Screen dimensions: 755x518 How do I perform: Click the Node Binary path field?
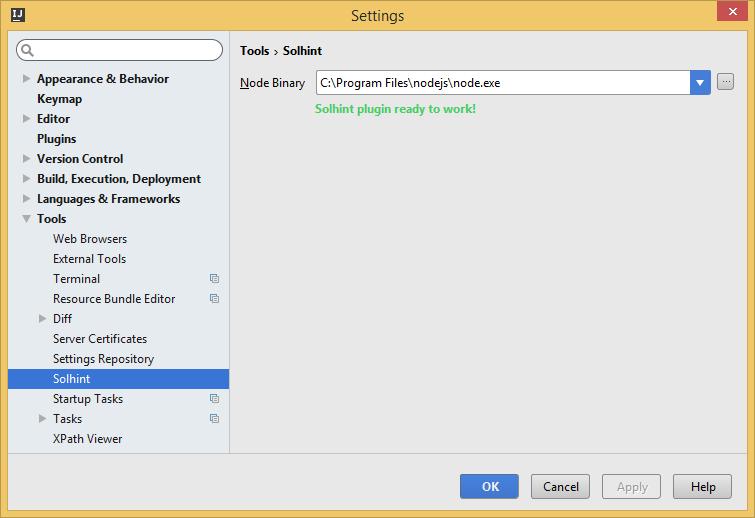[503, 83]
